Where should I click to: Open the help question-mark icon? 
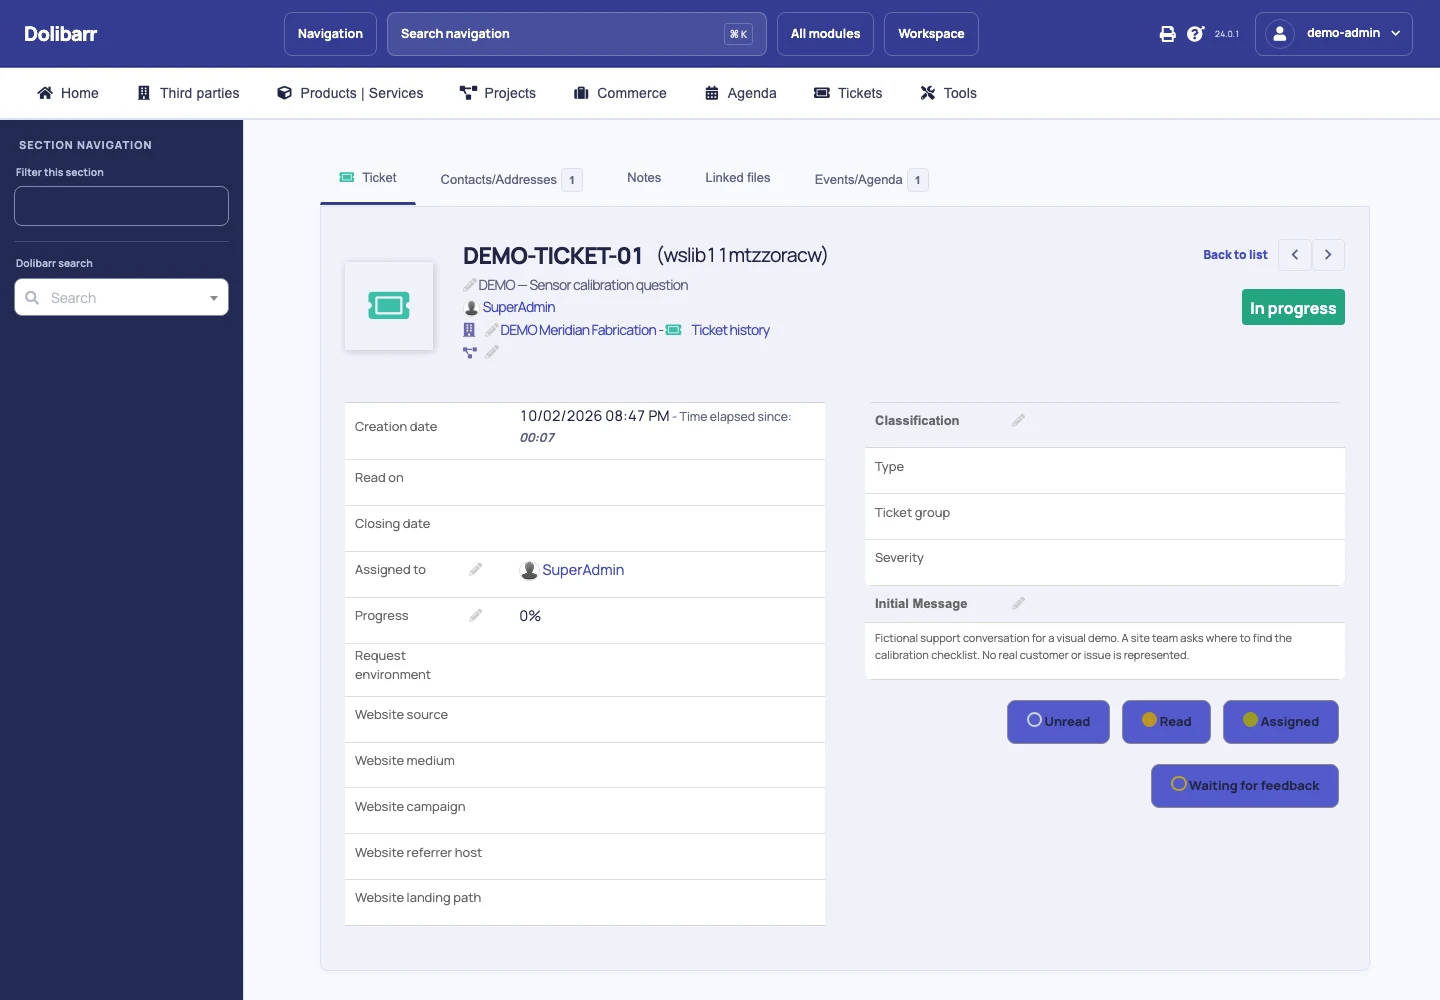coord(1195,34)
